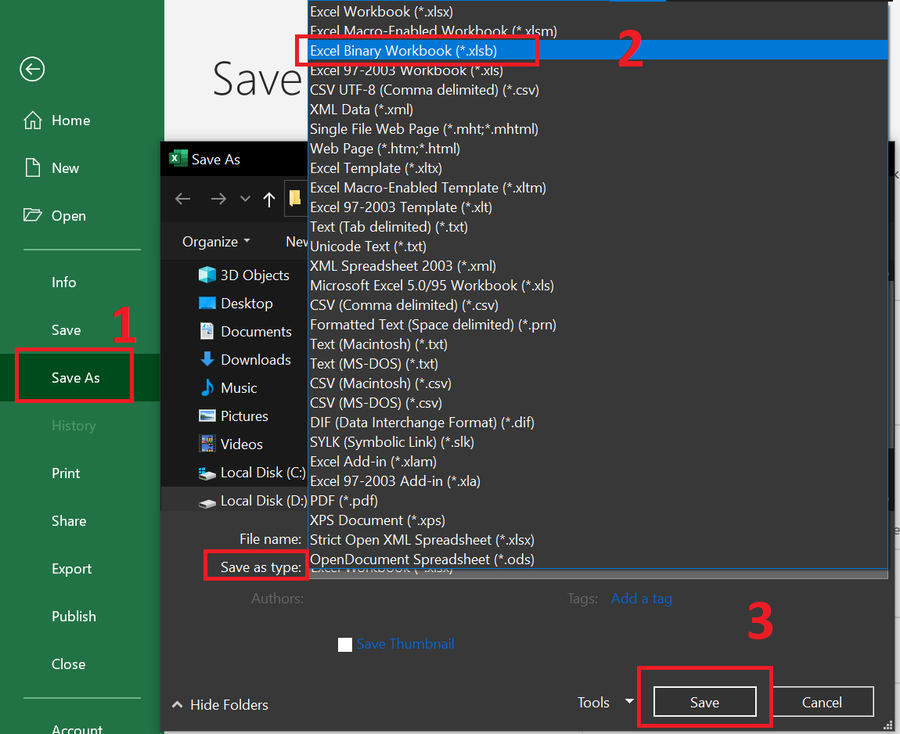Choose XPS Document (*.xps) type
Image resolution: width=900 pixels, height=734 pixels.
598,520
